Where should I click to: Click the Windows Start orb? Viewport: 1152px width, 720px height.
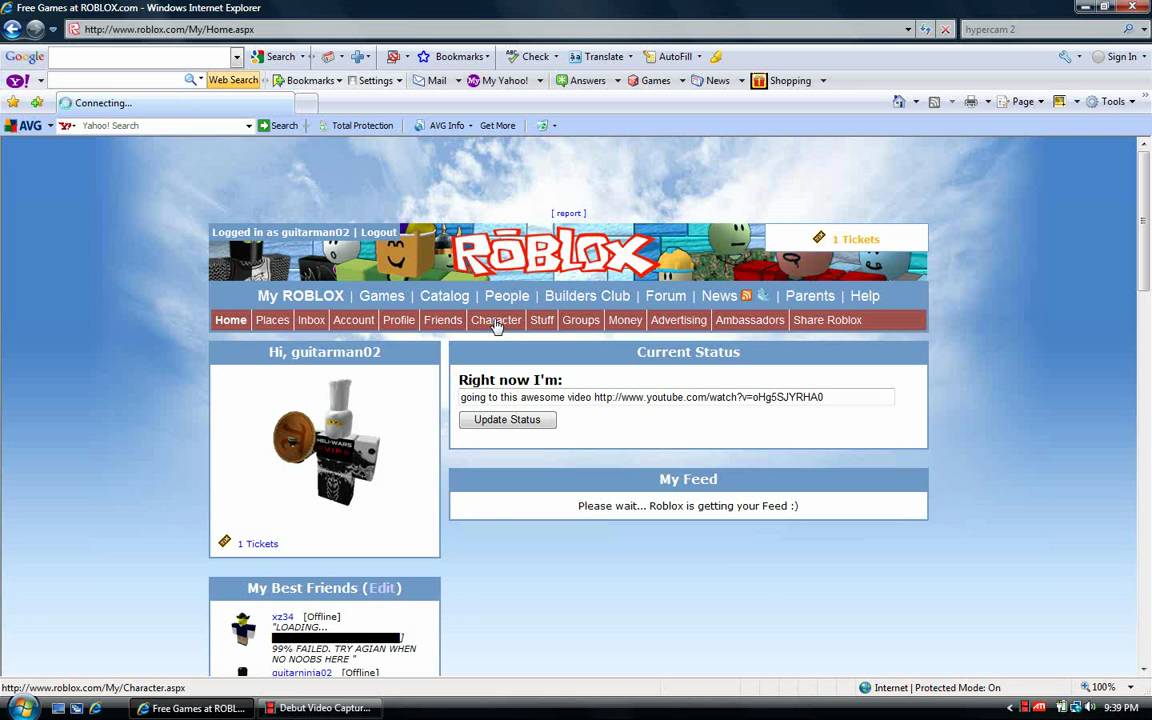click(x=23, y=708)
